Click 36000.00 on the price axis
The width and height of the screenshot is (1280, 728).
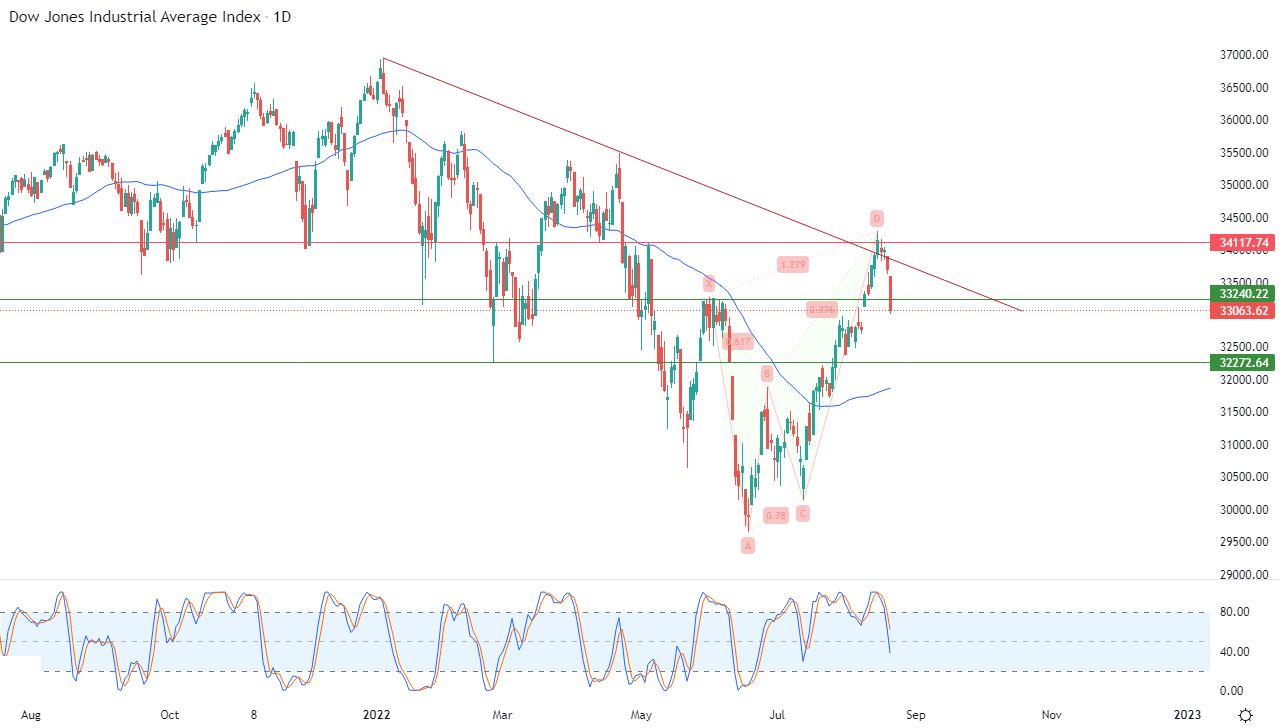click(x=1243, y=120)
